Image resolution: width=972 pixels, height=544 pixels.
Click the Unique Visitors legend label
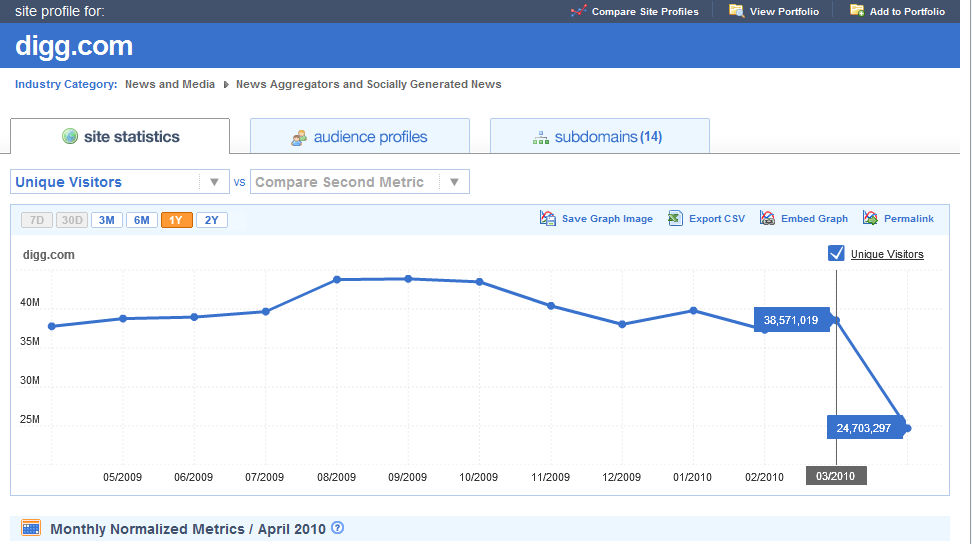click(887, 254)
